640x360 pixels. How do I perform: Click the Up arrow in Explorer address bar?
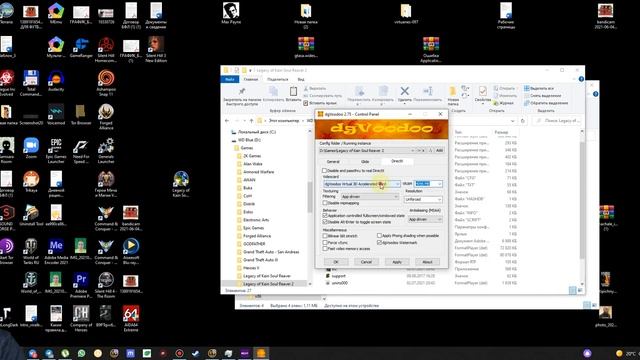pos(251,121)
